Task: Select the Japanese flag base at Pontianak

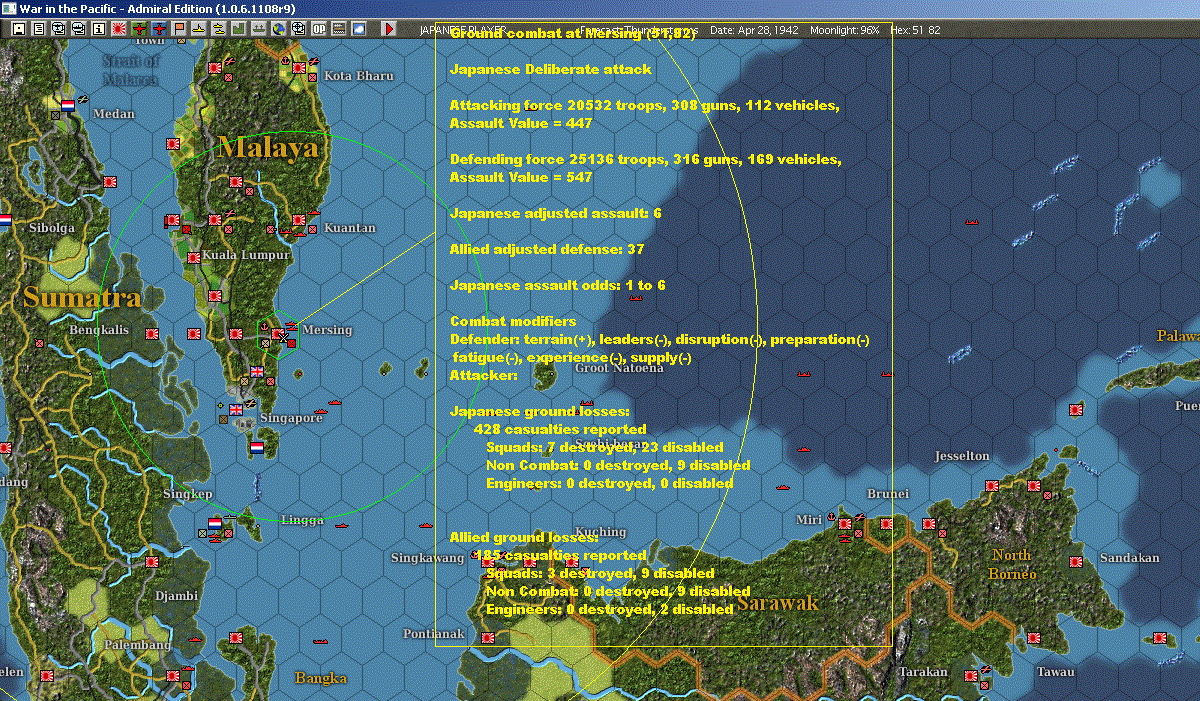Action: tap(488, 636)
